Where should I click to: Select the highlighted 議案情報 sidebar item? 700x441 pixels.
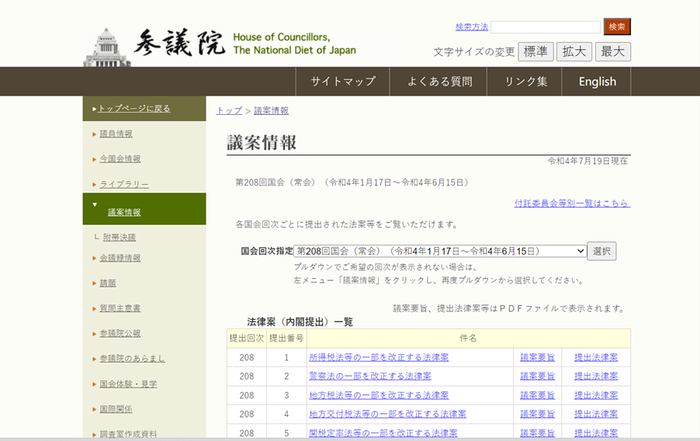tap(124, 212)
